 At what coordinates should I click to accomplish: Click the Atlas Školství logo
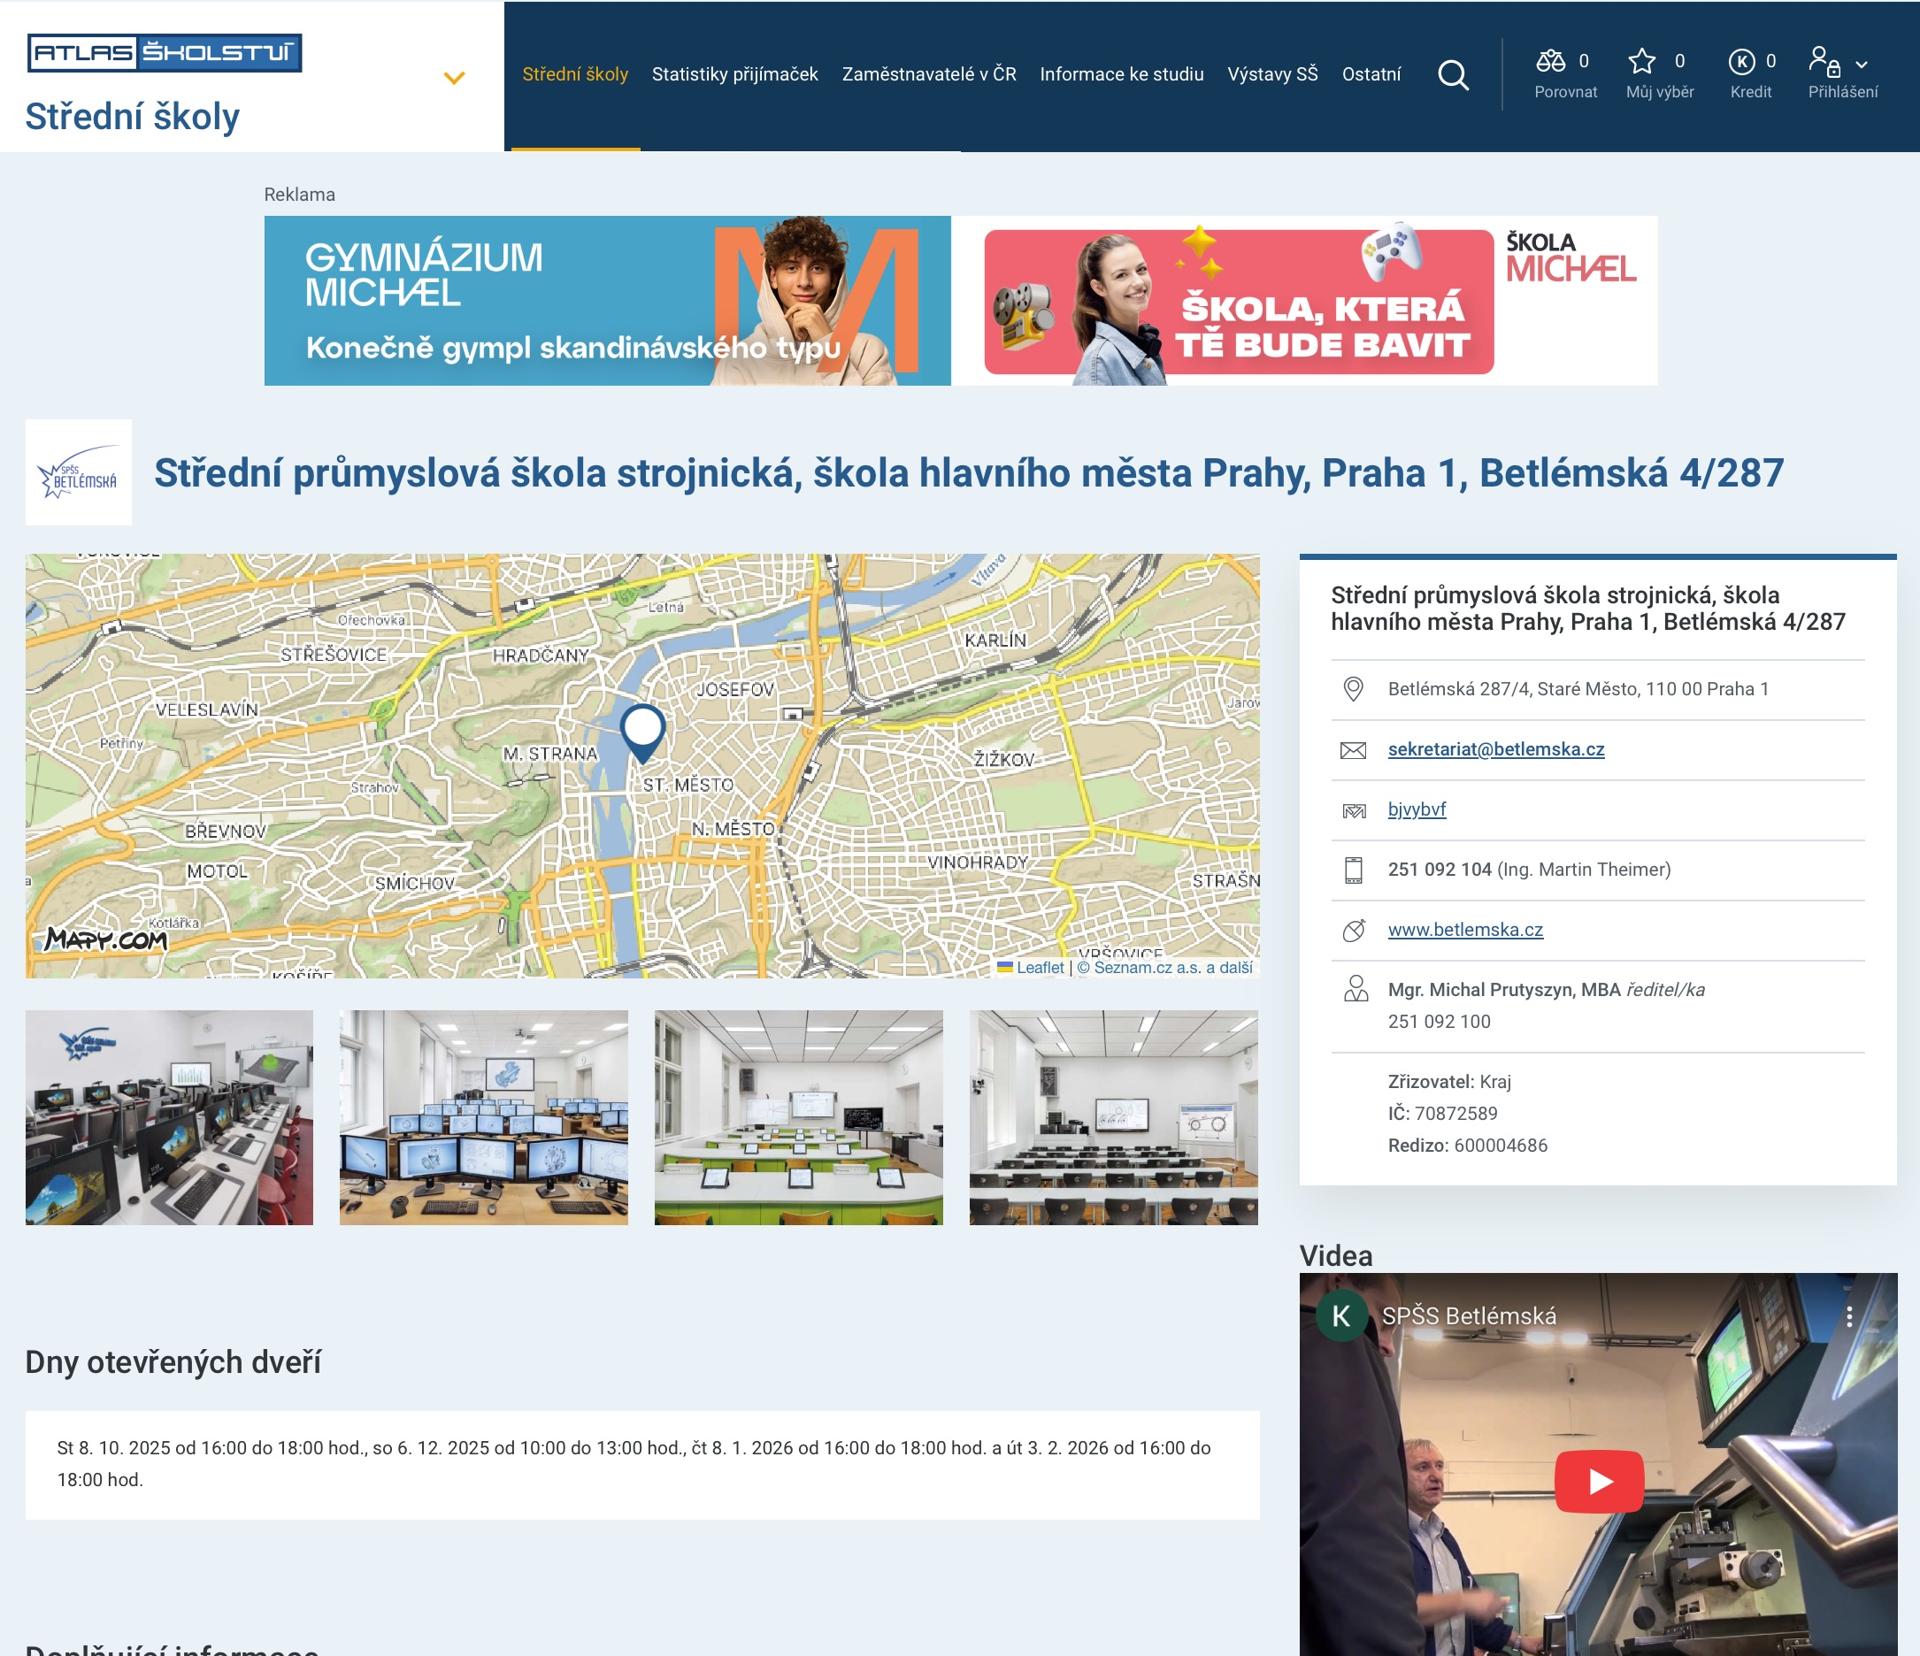click(164, 53)
